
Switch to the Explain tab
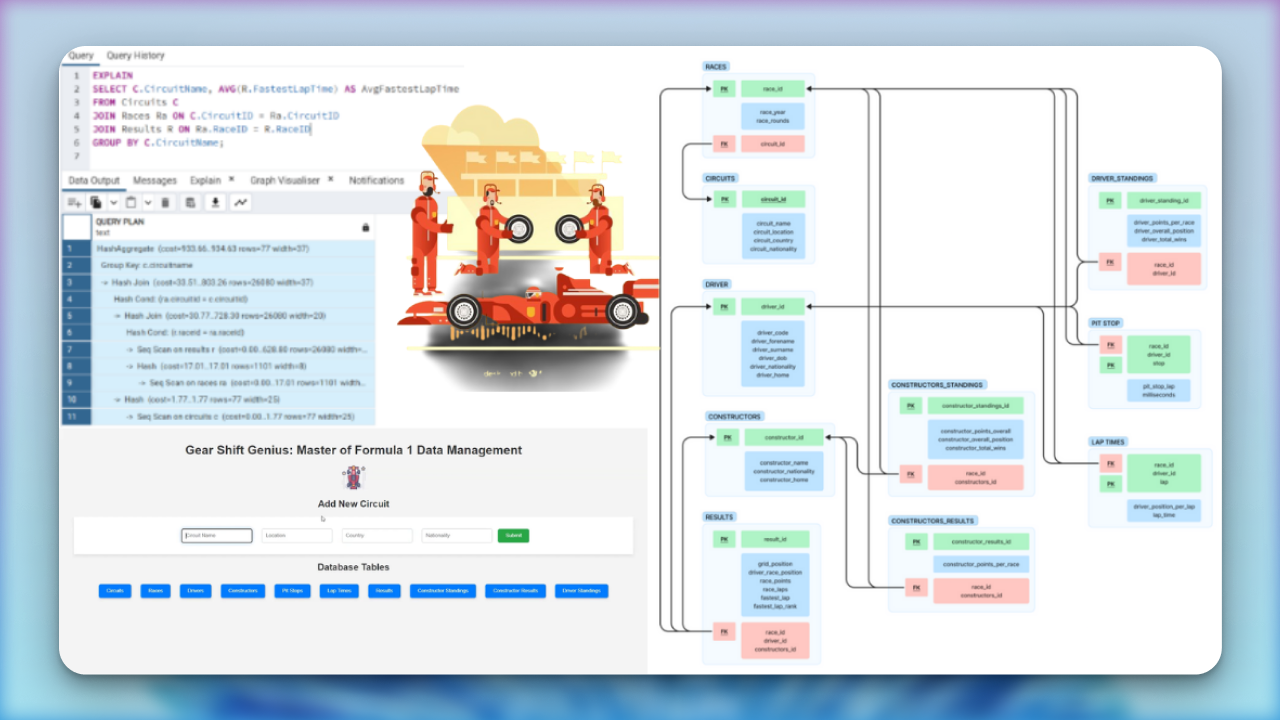[x=205, y=181]
